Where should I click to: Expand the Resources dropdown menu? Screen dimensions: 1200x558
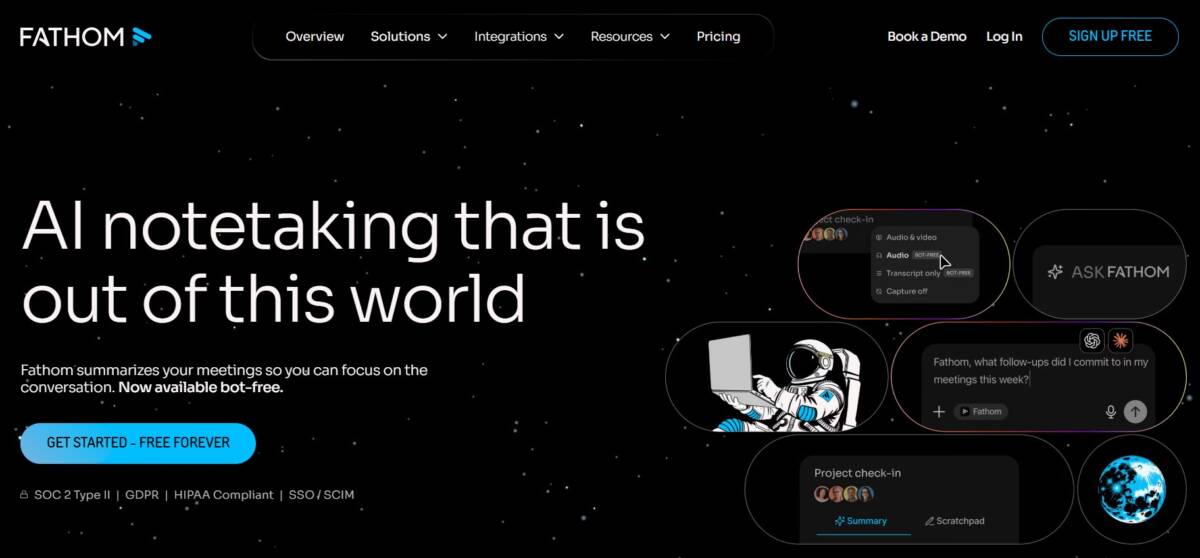[629, 36]
